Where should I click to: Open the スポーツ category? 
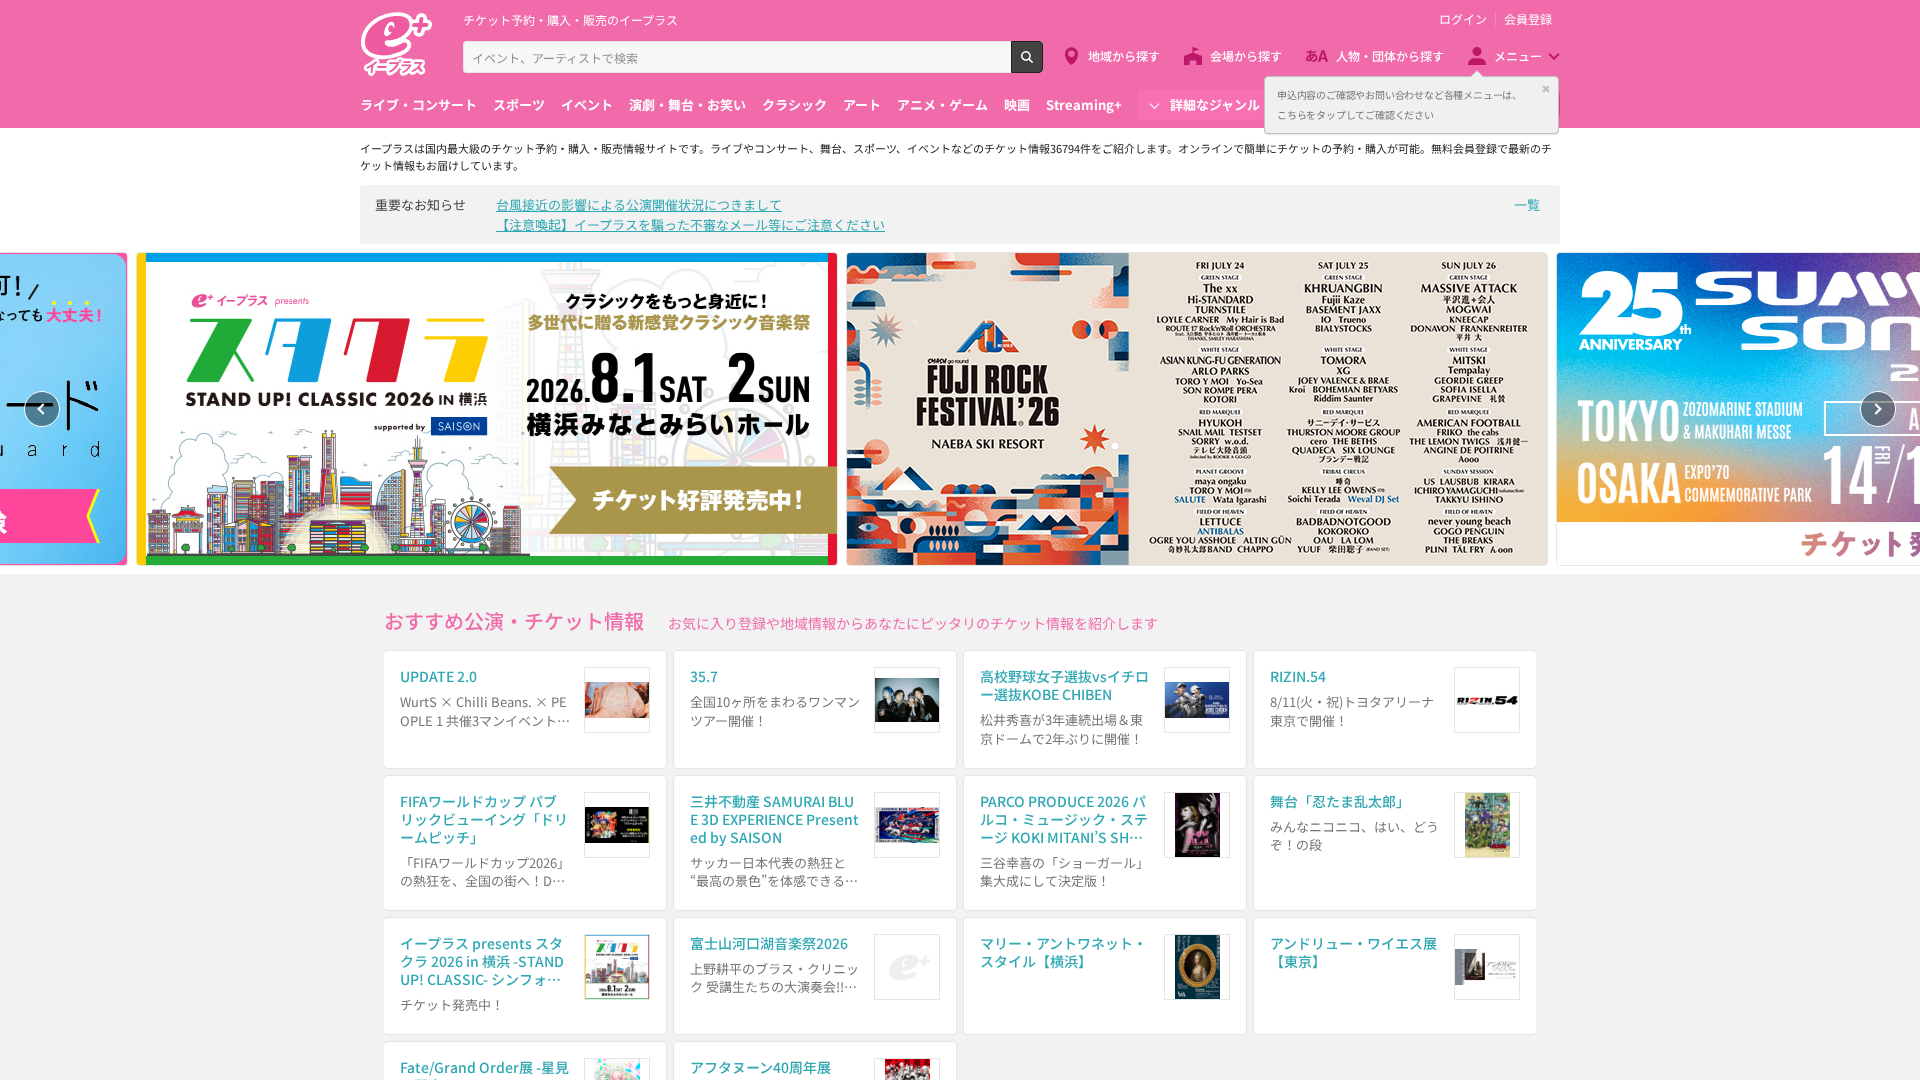(x=518, y=105)
